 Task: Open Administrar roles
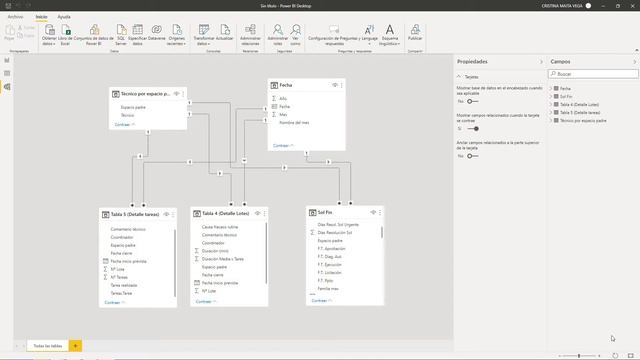(x=278, y=35)
